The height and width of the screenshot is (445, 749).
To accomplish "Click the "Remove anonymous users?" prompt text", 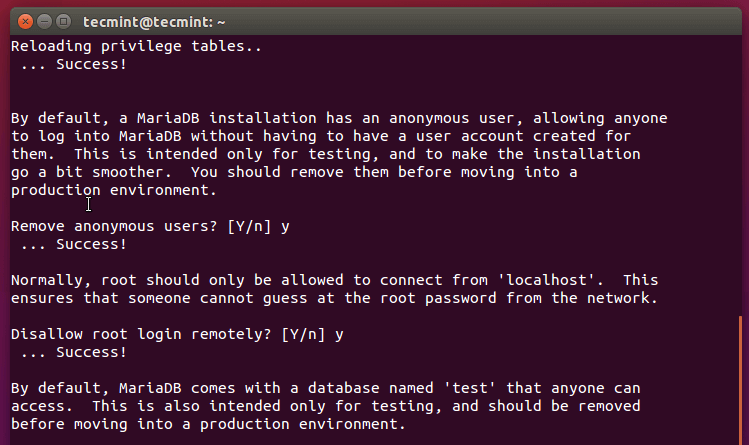I will pyautogui.click(x=113, y=226).
